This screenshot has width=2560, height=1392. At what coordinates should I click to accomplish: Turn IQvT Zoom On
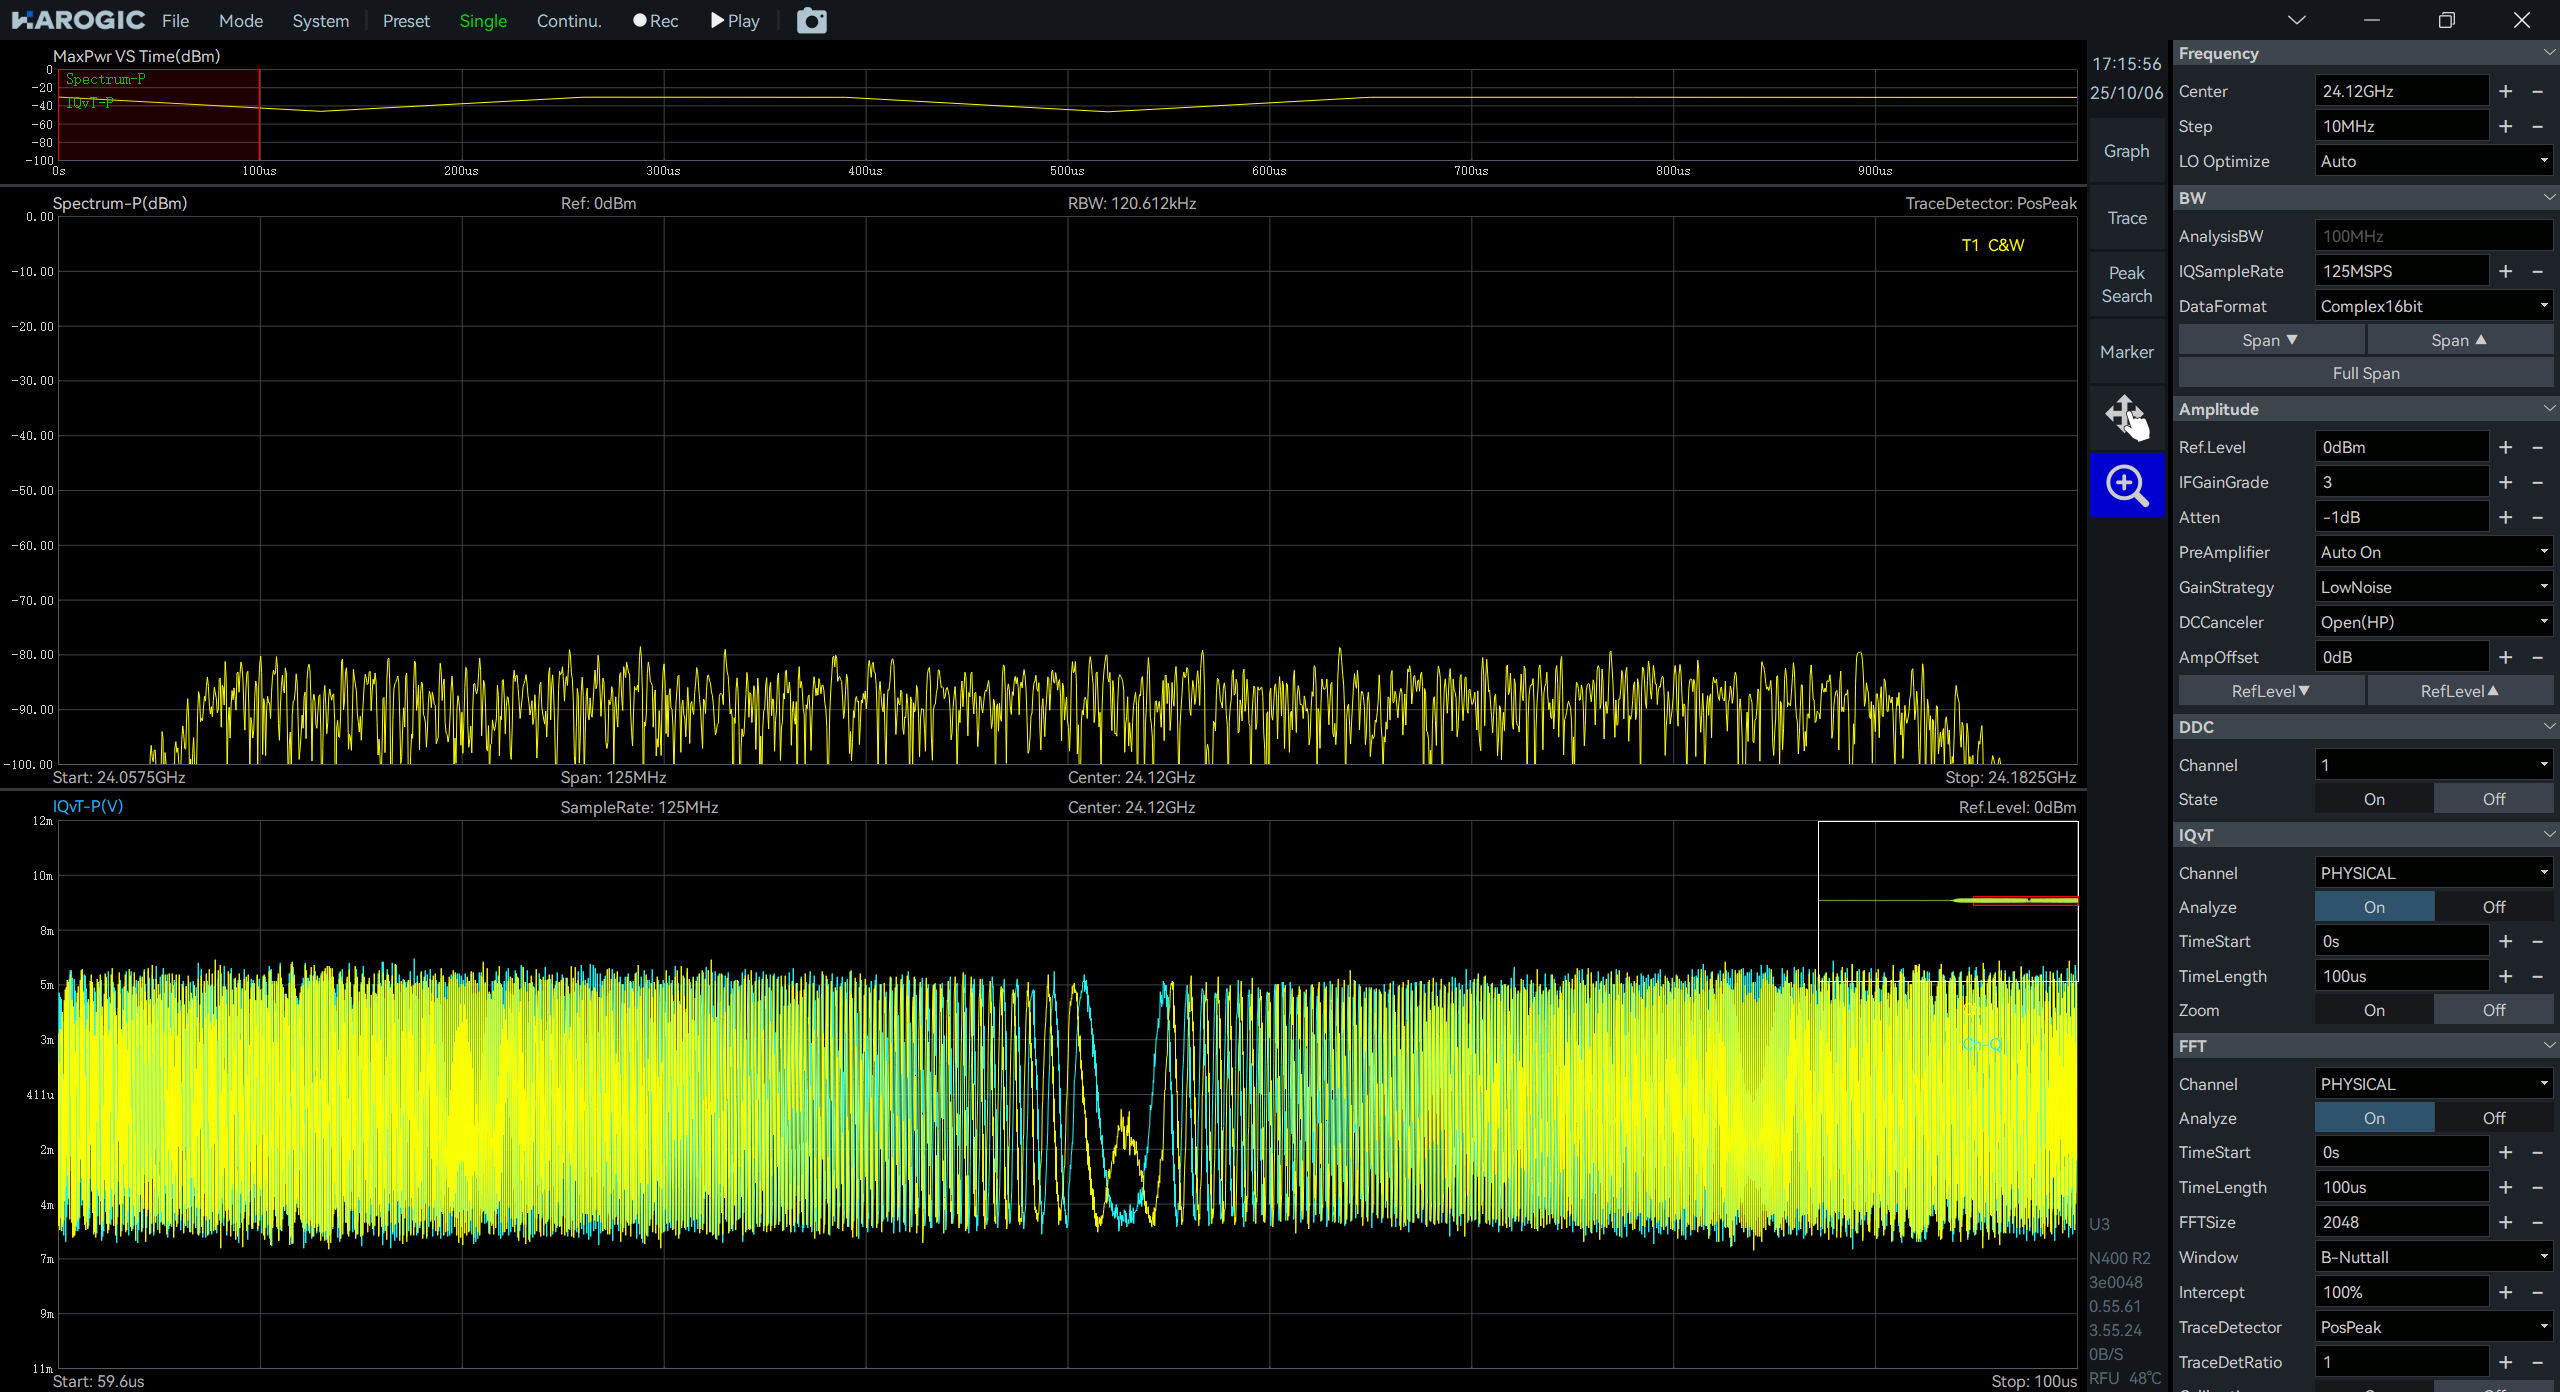coord(2374,1010)
